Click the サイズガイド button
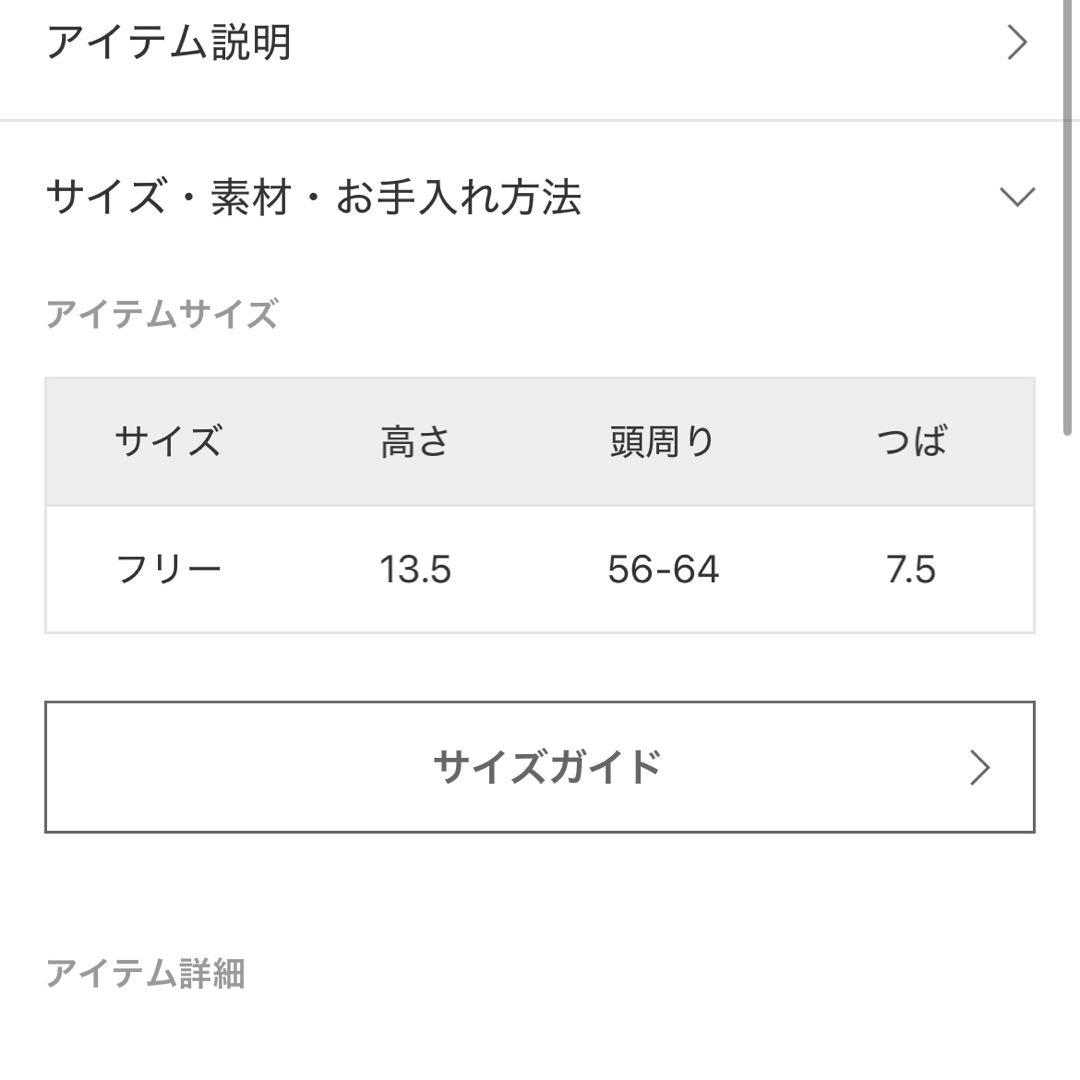 click(540, 767)
